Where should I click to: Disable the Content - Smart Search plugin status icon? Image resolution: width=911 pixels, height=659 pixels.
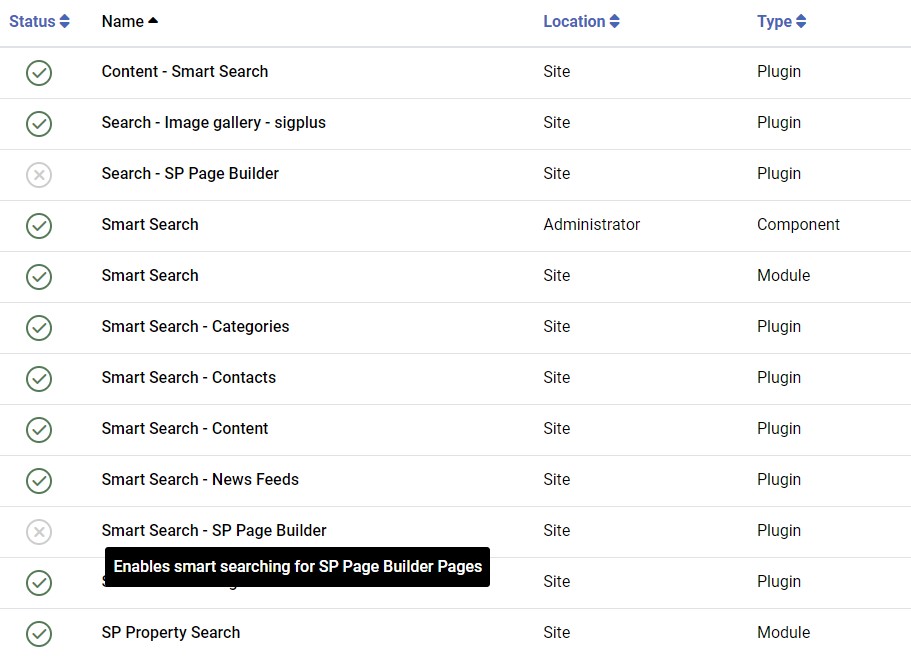coord(39,72)
